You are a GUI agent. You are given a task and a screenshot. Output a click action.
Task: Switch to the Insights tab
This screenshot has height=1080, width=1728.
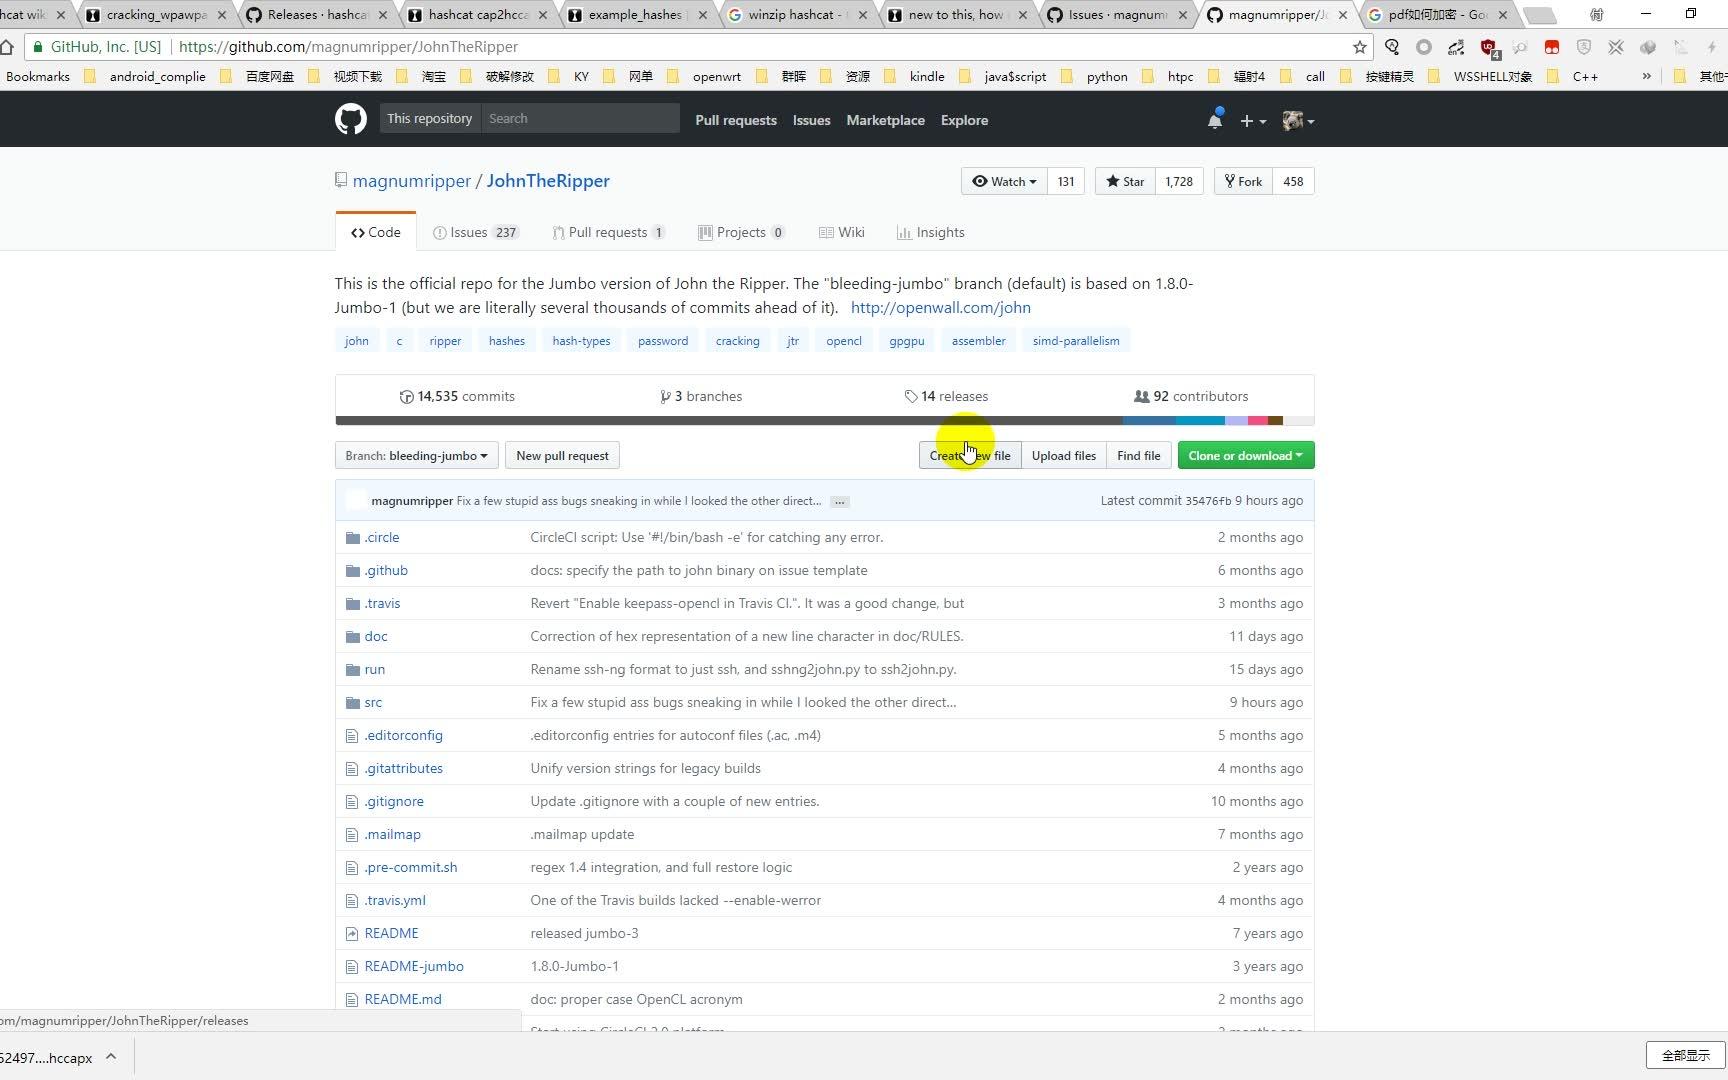coord(930,232)
